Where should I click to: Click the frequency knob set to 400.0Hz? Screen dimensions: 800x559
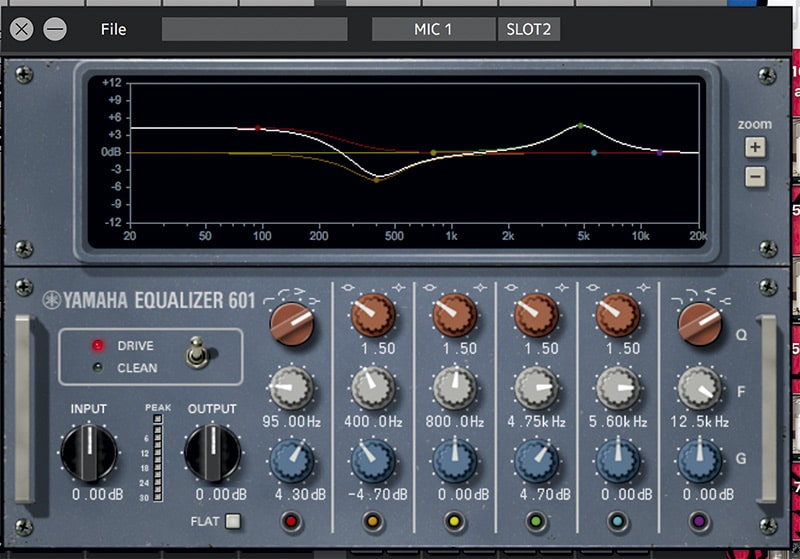tap(373, 388)
